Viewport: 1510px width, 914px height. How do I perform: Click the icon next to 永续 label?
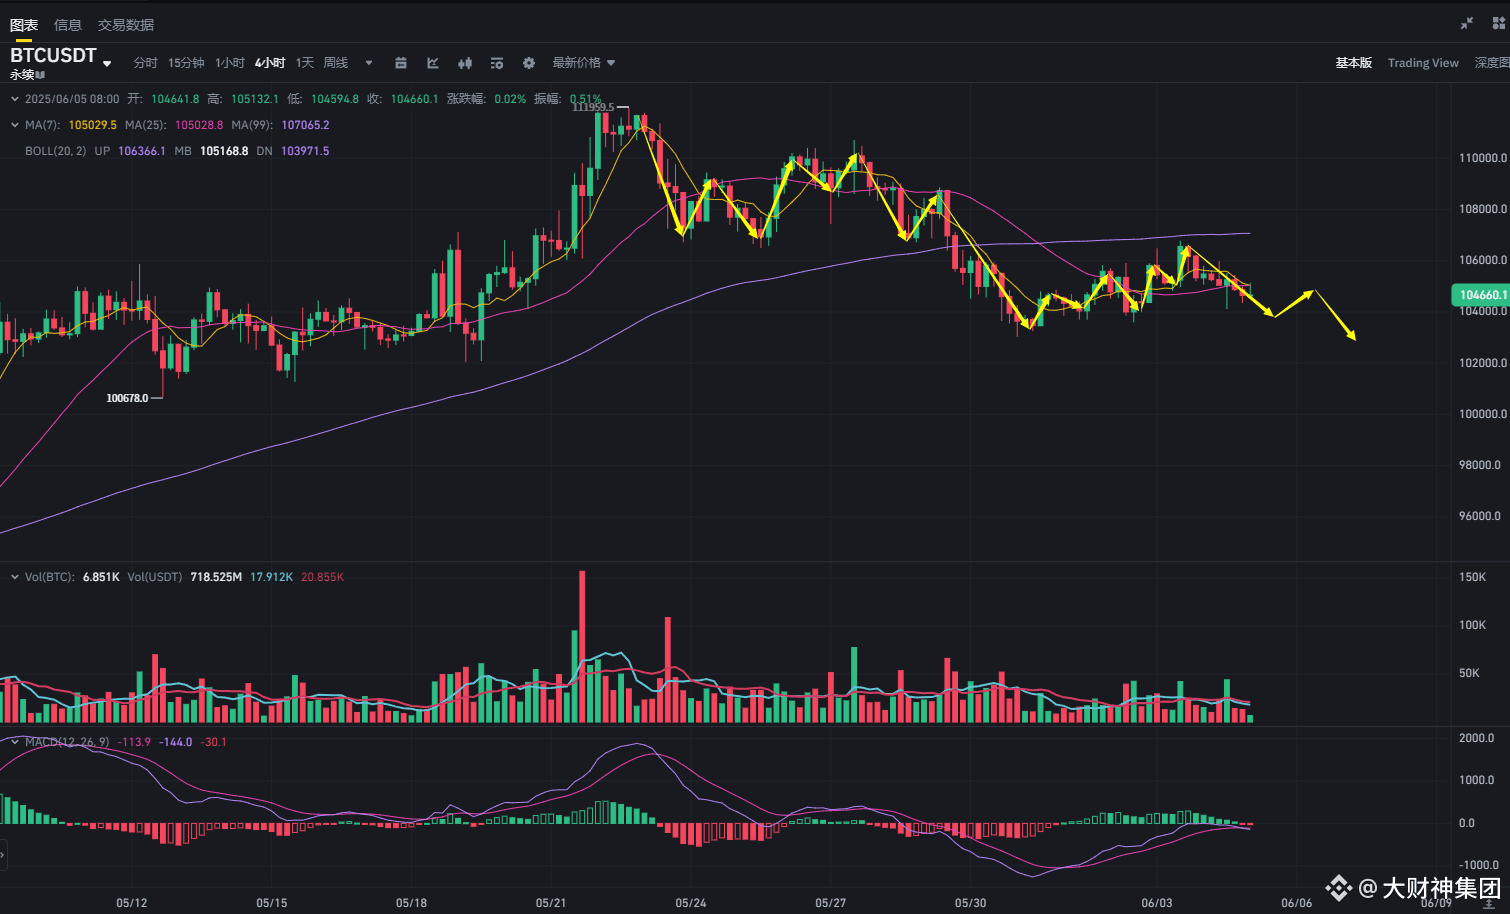click(x=41, y=75)
